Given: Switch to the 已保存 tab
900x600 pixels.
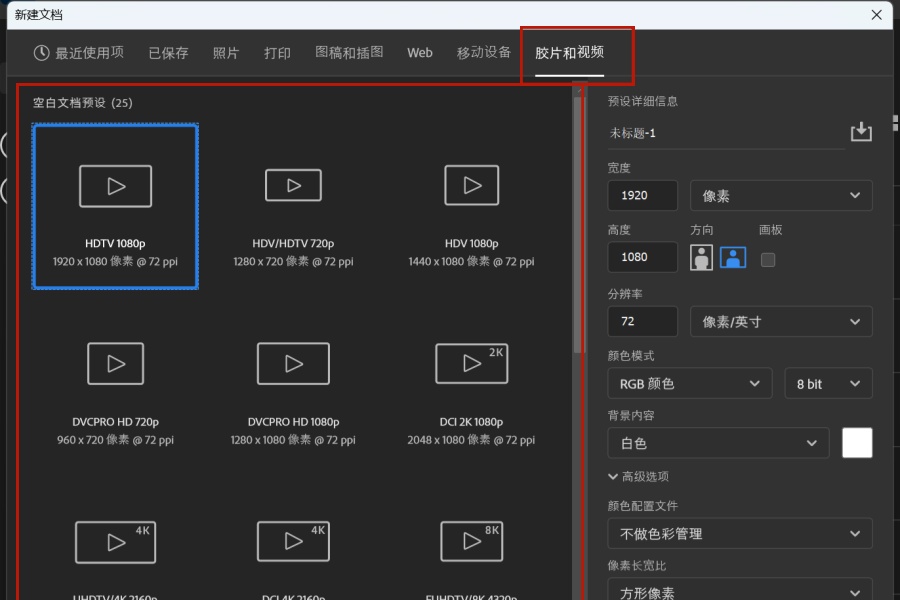Looking at the screenshot, I should (168, 53).
